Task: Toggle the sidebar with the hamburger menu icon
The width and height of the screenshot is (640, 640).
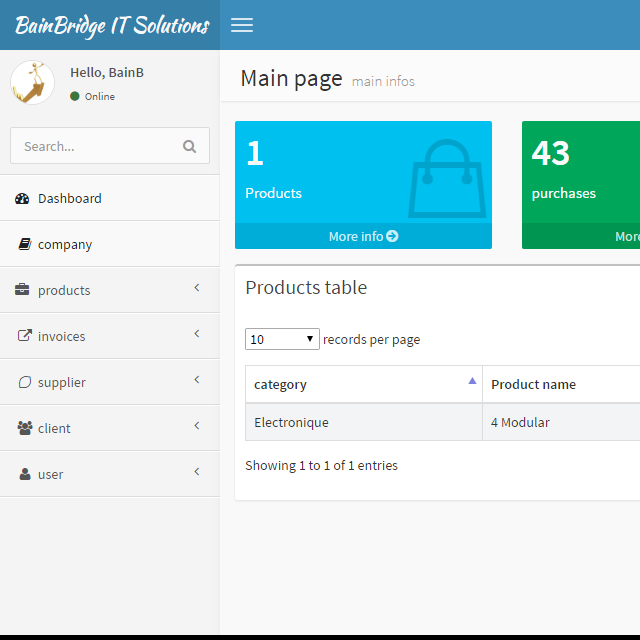Action: [x=242, y=25]
